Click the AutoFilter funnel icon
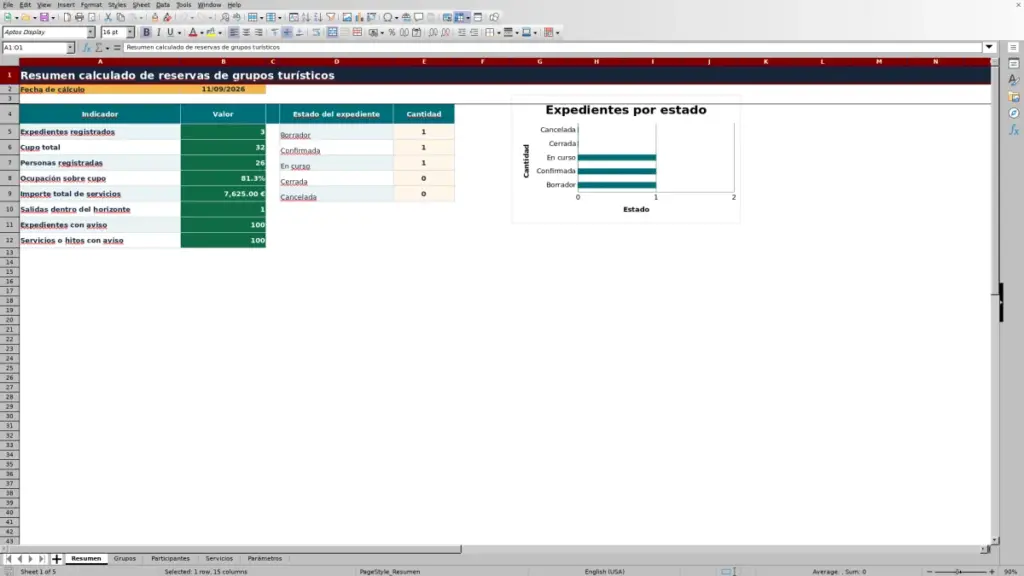1024x576 pixels. pyautogui.click(x=331, y=17)
